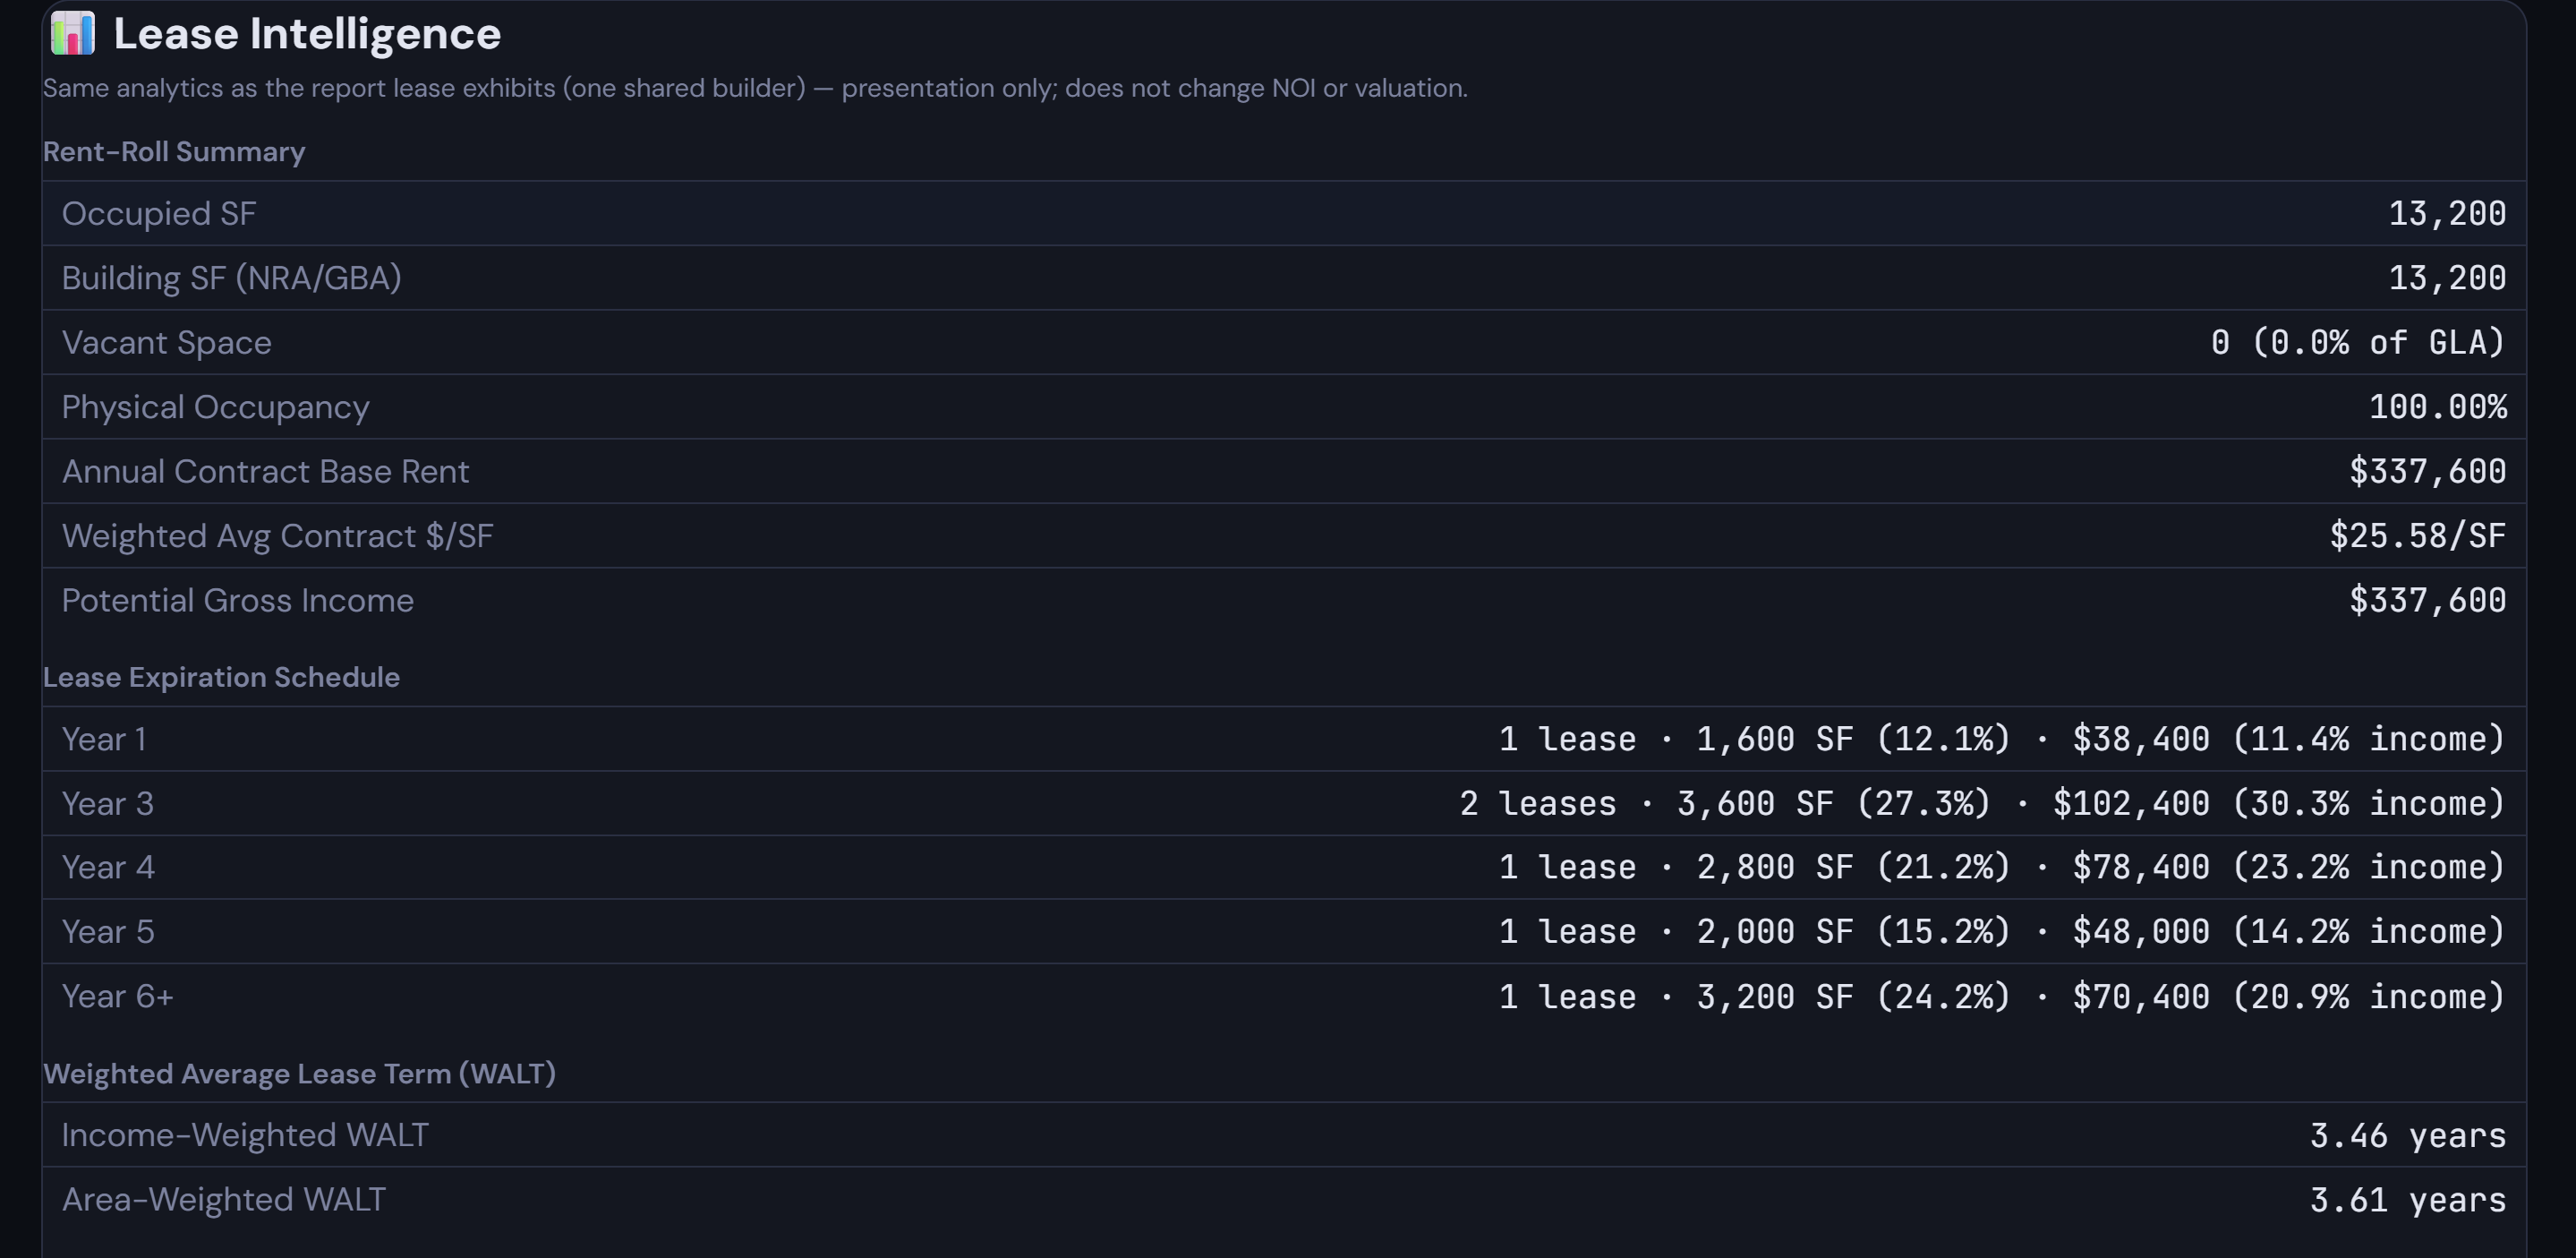Select the Area-Weighted WALT label
2576x1258 pixels.
(x=224, y=1200)
